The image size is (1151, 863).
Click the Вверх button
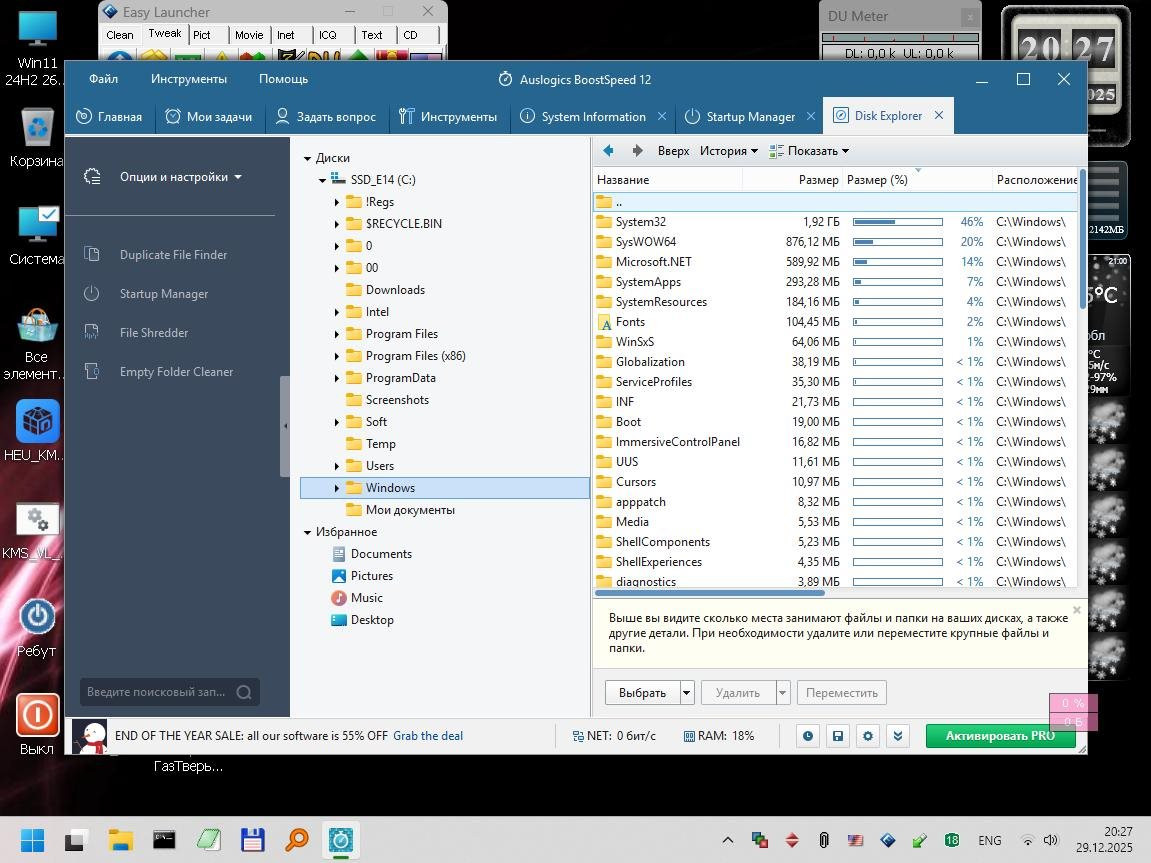(x=673, y=150)
